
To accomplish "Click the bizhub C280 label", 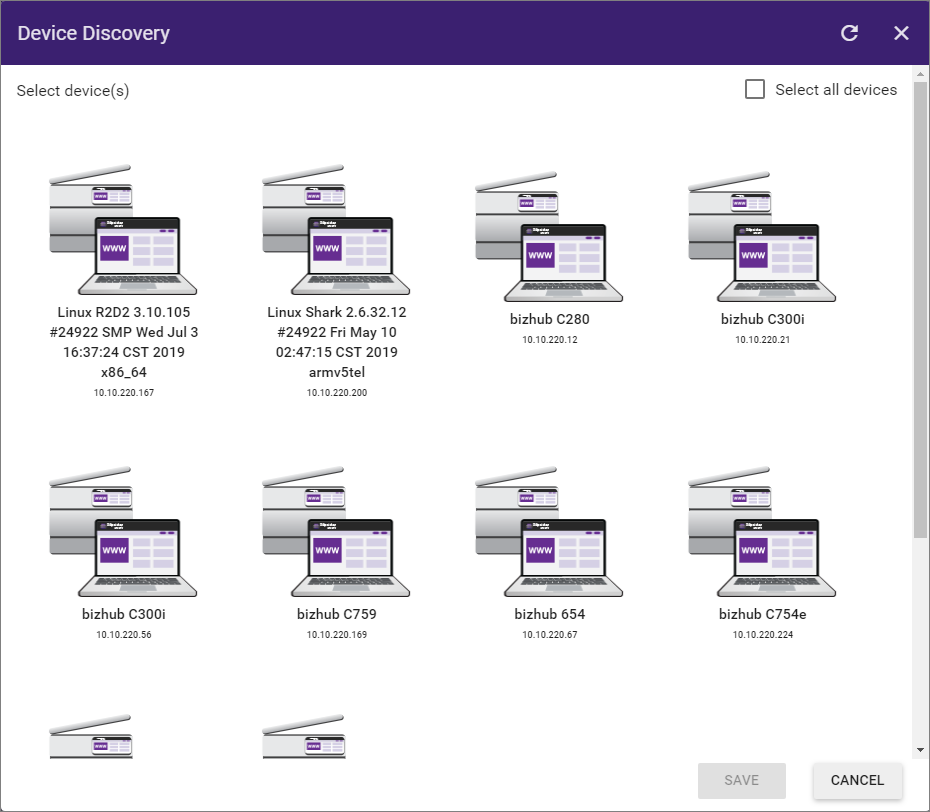I will tap(549, 319).
